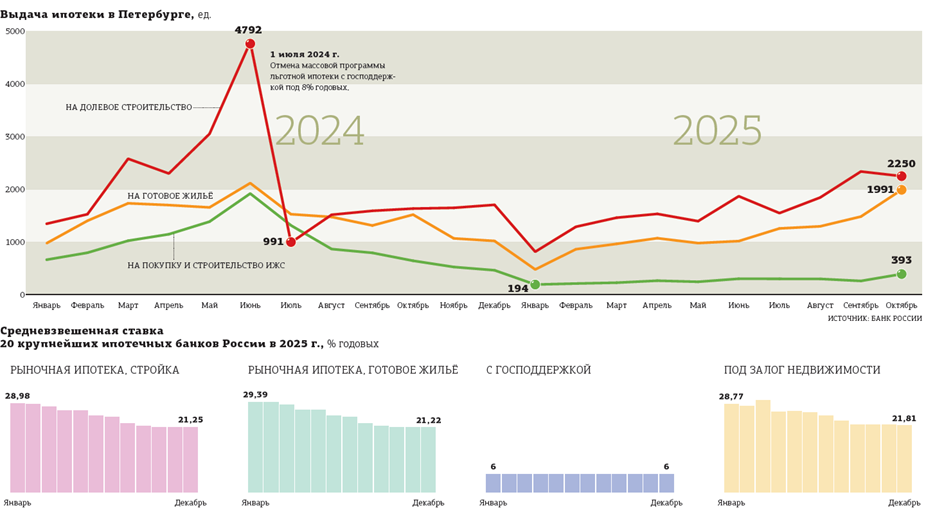Viewport: 930px width, 525px height.
Task: Select the large 2025 year label
Action: 717,133
